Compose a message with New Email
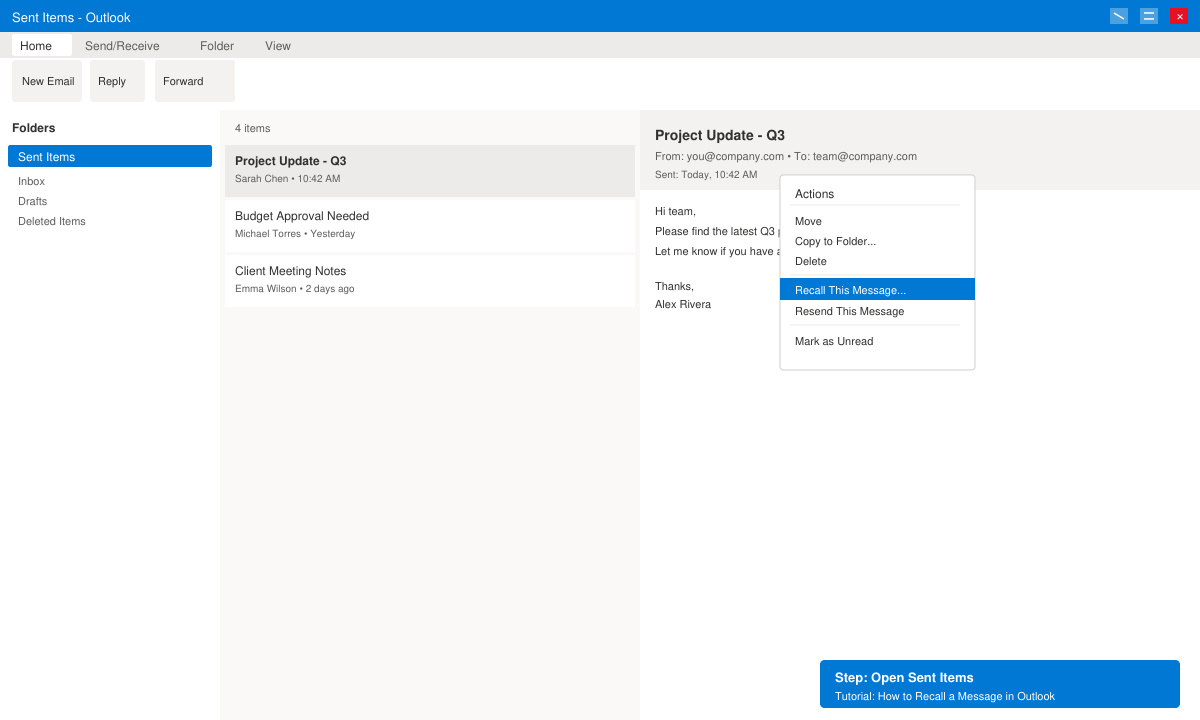 coord(47,81)
